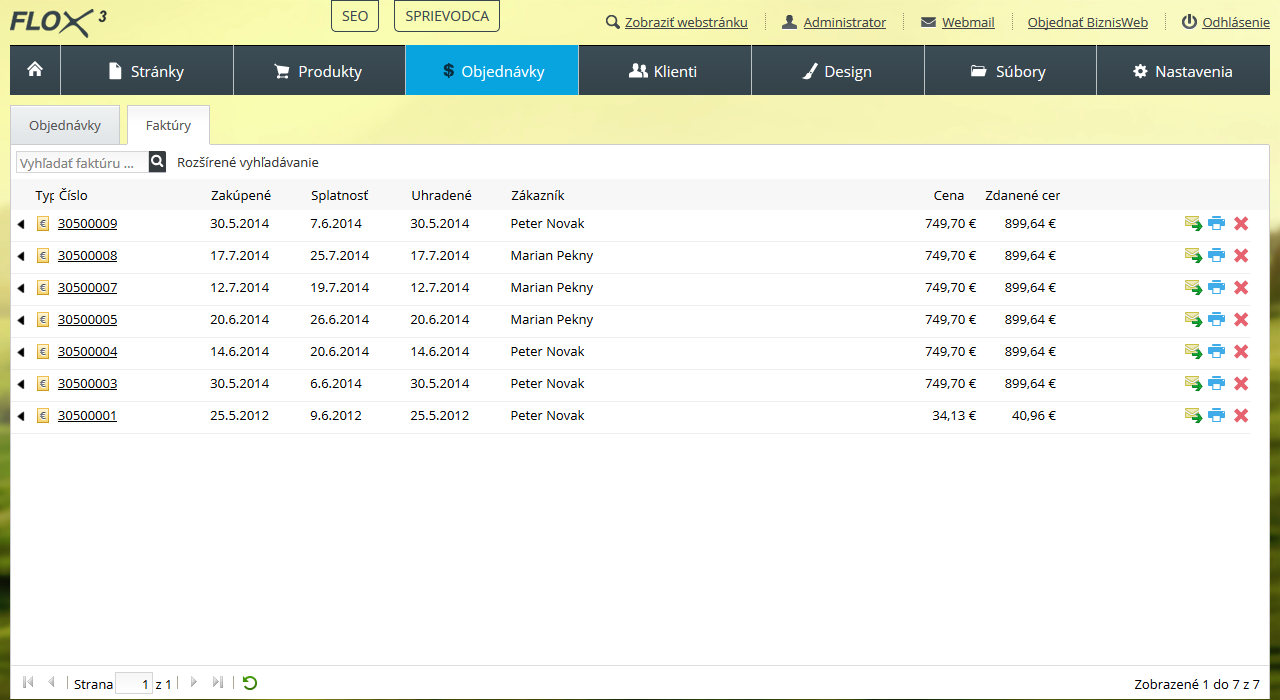The image size is (1280, 700).
Task: Click the euro type icon for invoice 30500005
Action: (43, 320)
